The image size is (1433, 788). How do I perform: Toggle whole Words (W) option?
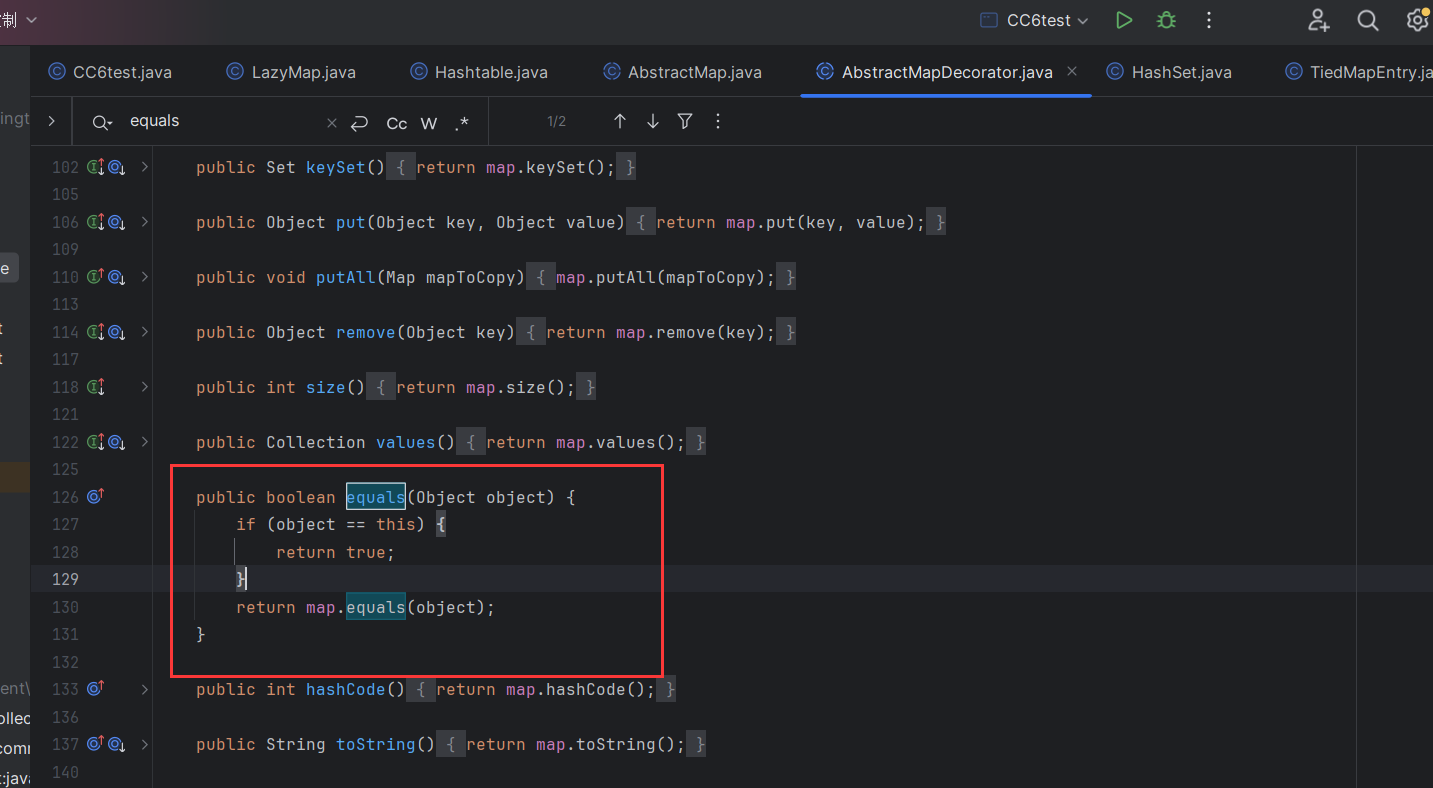pyautogui.click(x=429, y=123)
